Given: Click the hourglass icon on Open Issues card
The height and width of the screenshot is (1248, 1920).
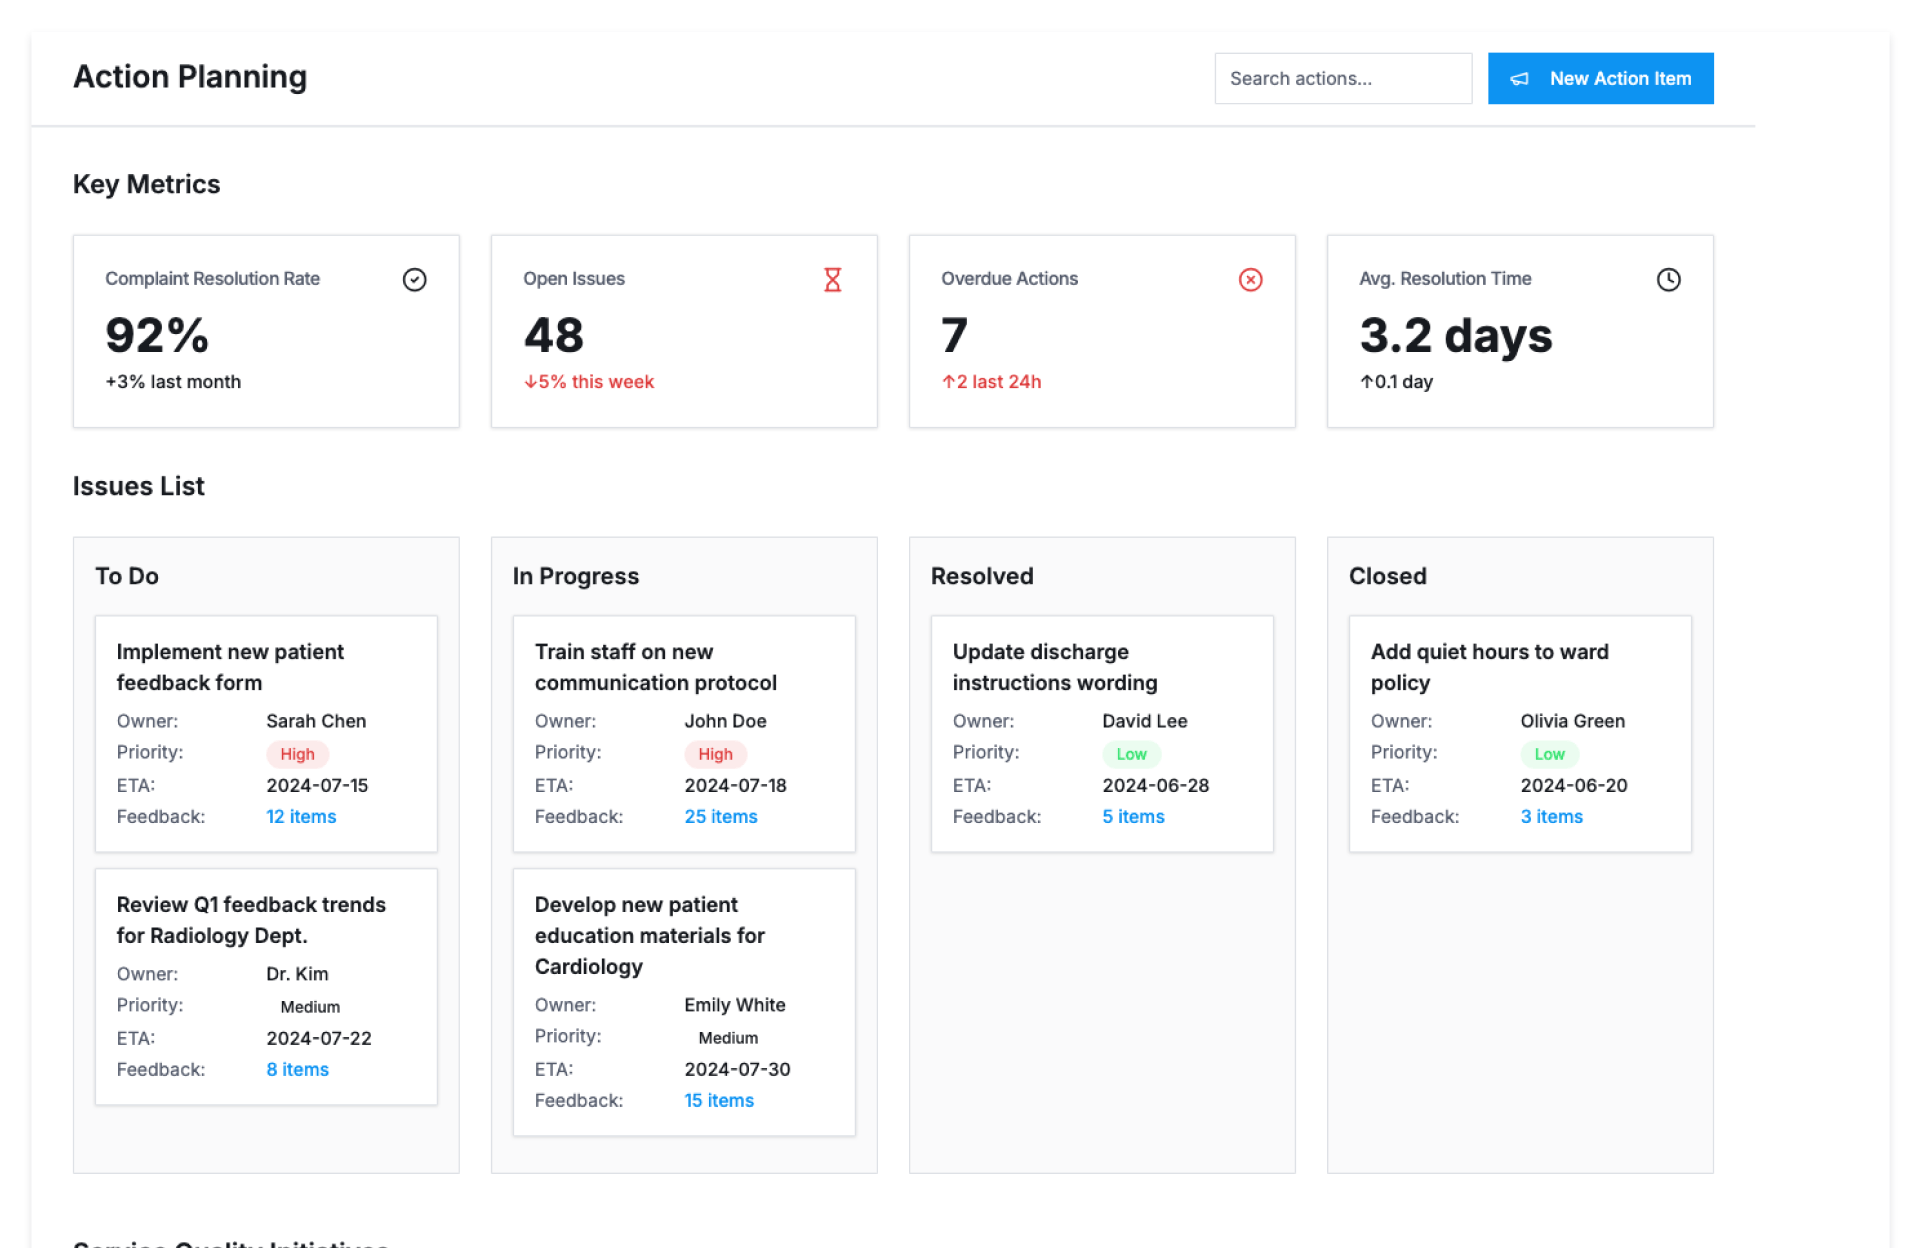Looking at the screenshot, I should [x=832, y=280].
